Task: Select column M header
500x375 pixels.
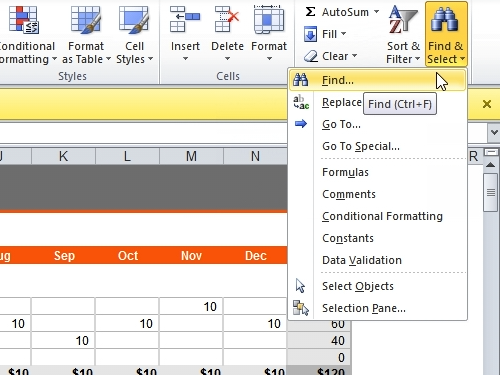Action: coord(191,156)
